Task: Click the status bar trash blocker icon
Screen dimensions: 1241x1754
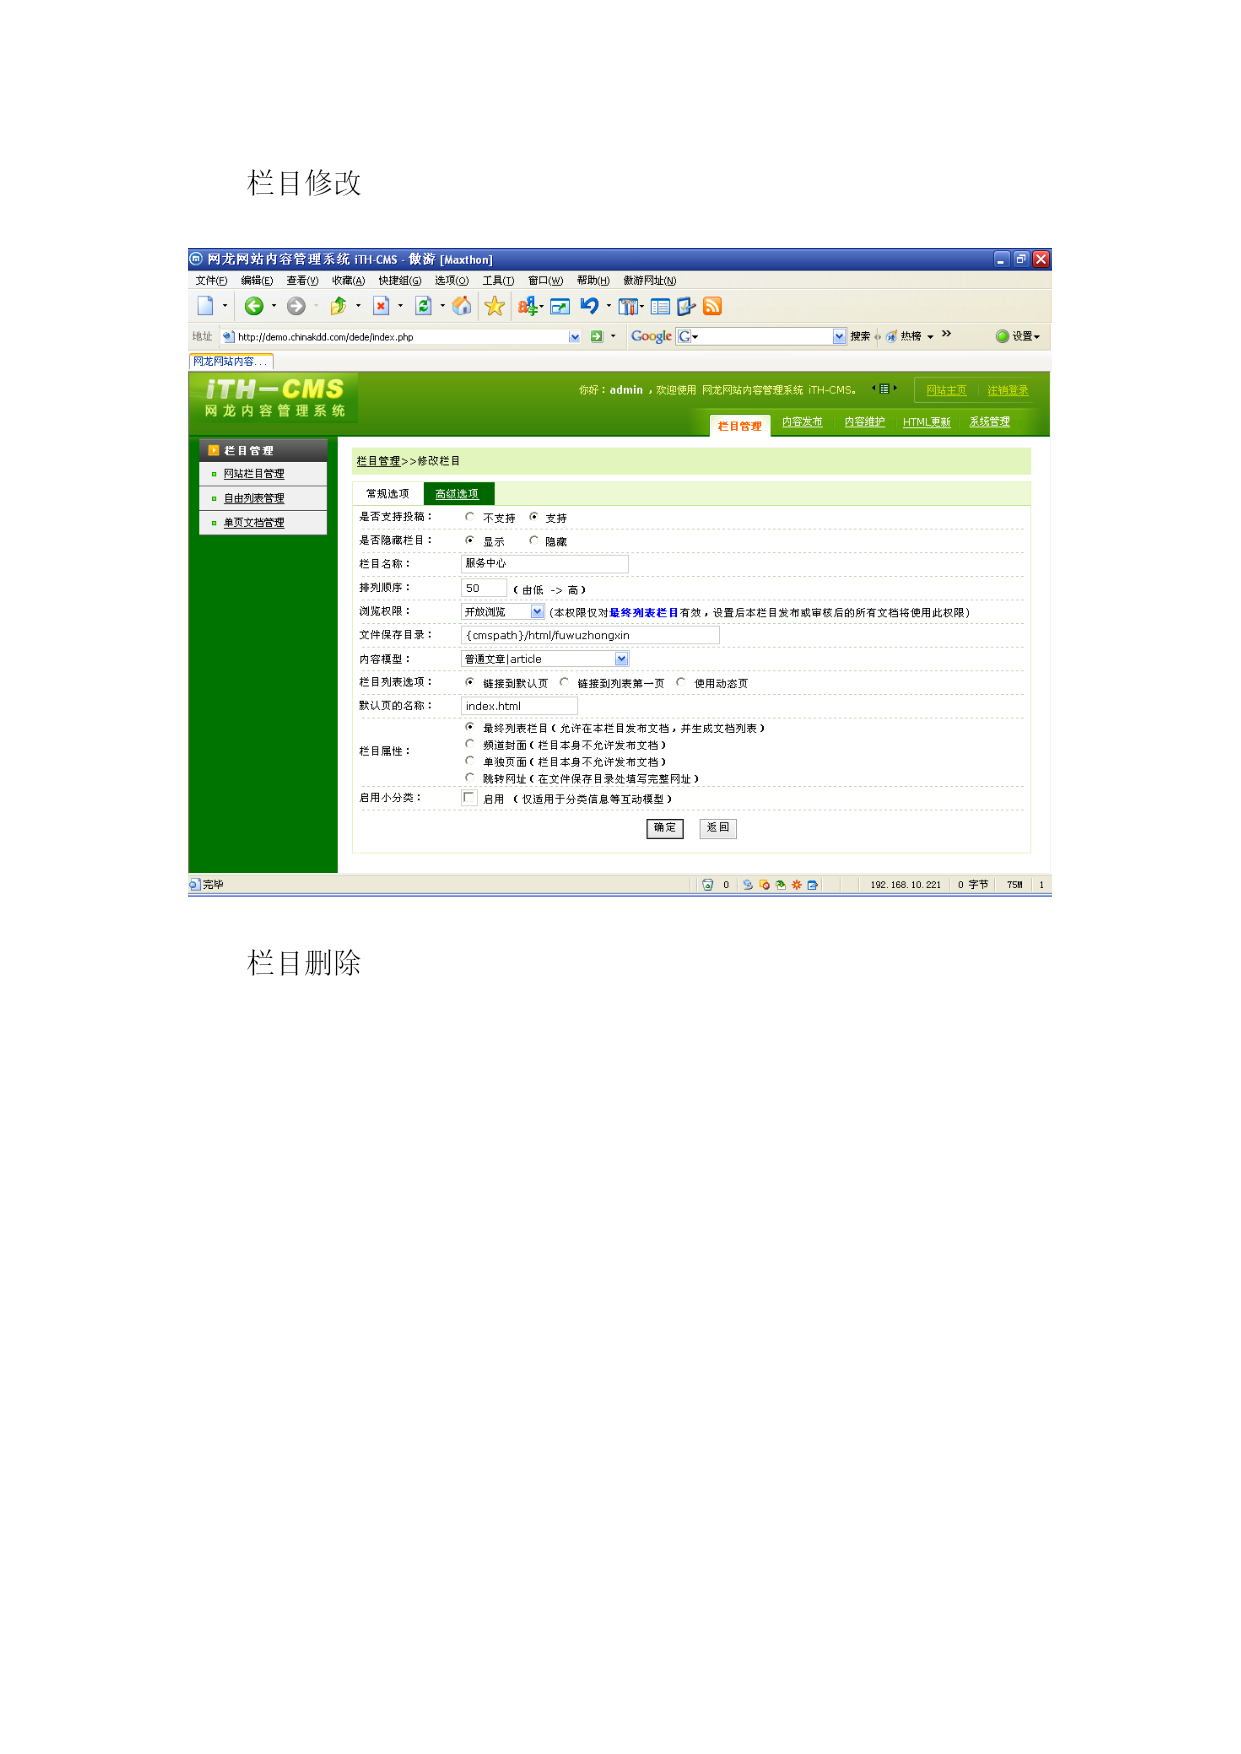Action: (708, 885)
